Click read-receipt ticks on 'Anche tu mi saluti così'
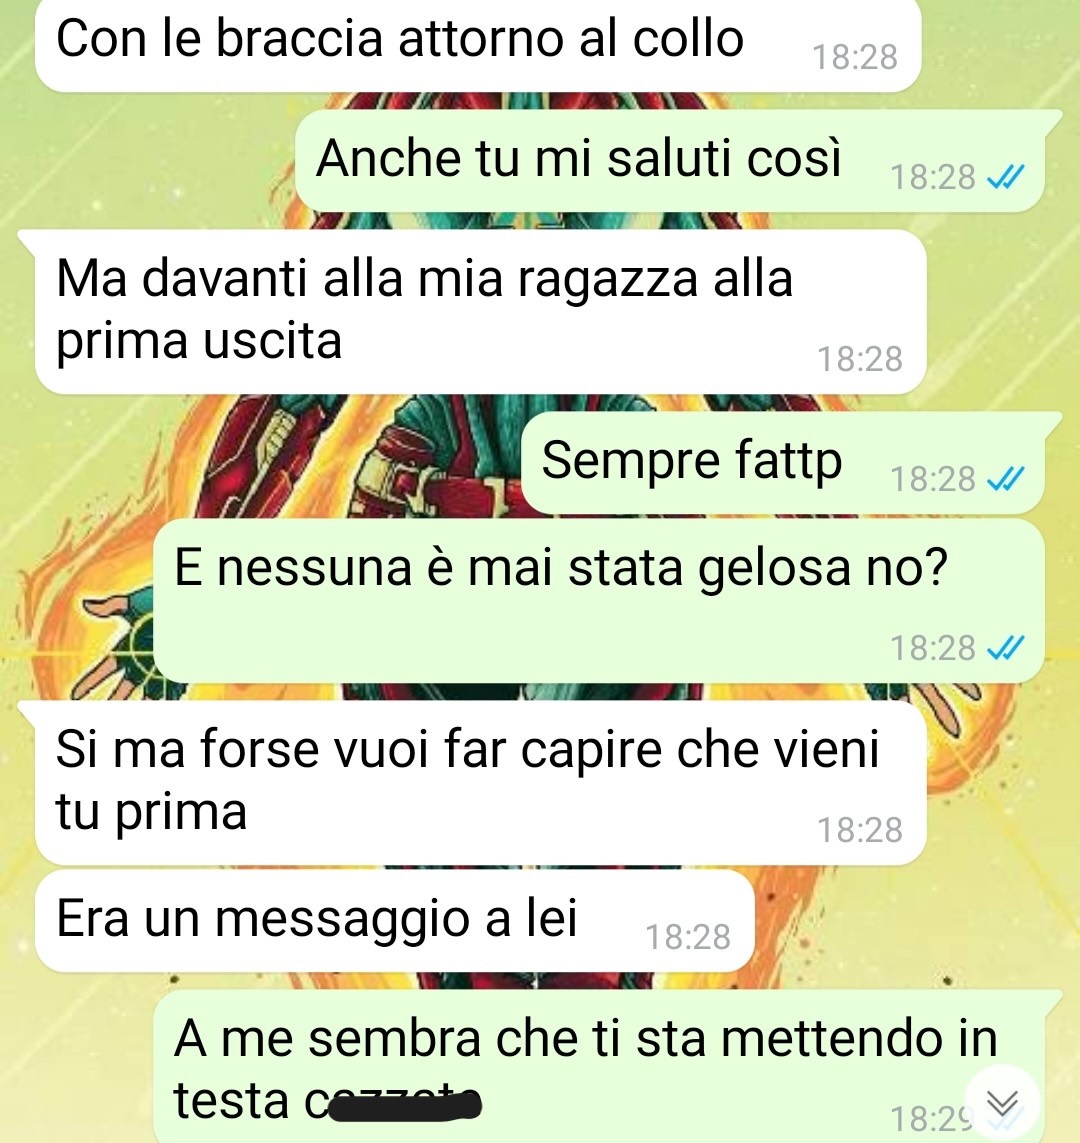 pyautogui.click(x=1005, y=177)
